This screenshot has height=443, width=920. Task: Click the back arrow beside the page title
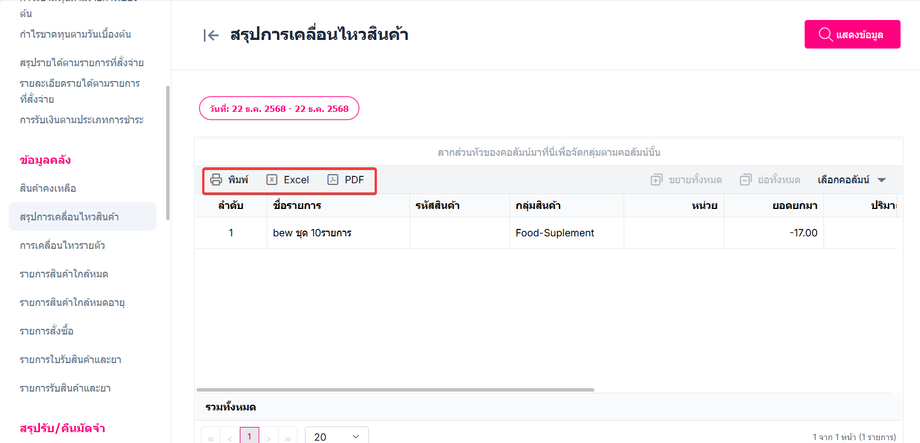[211, 36]
